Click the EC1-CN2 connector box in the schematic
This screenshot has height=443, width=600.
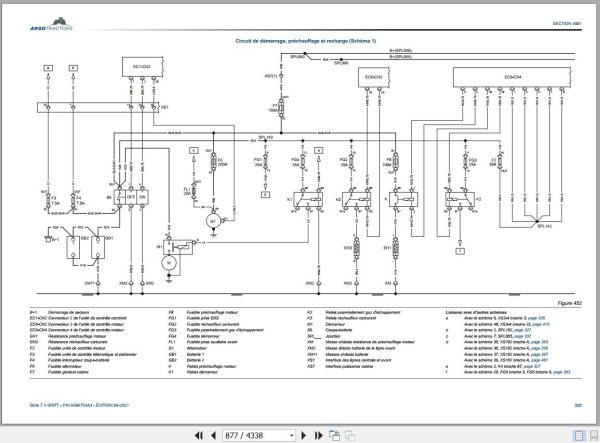(x=142, y=67)
